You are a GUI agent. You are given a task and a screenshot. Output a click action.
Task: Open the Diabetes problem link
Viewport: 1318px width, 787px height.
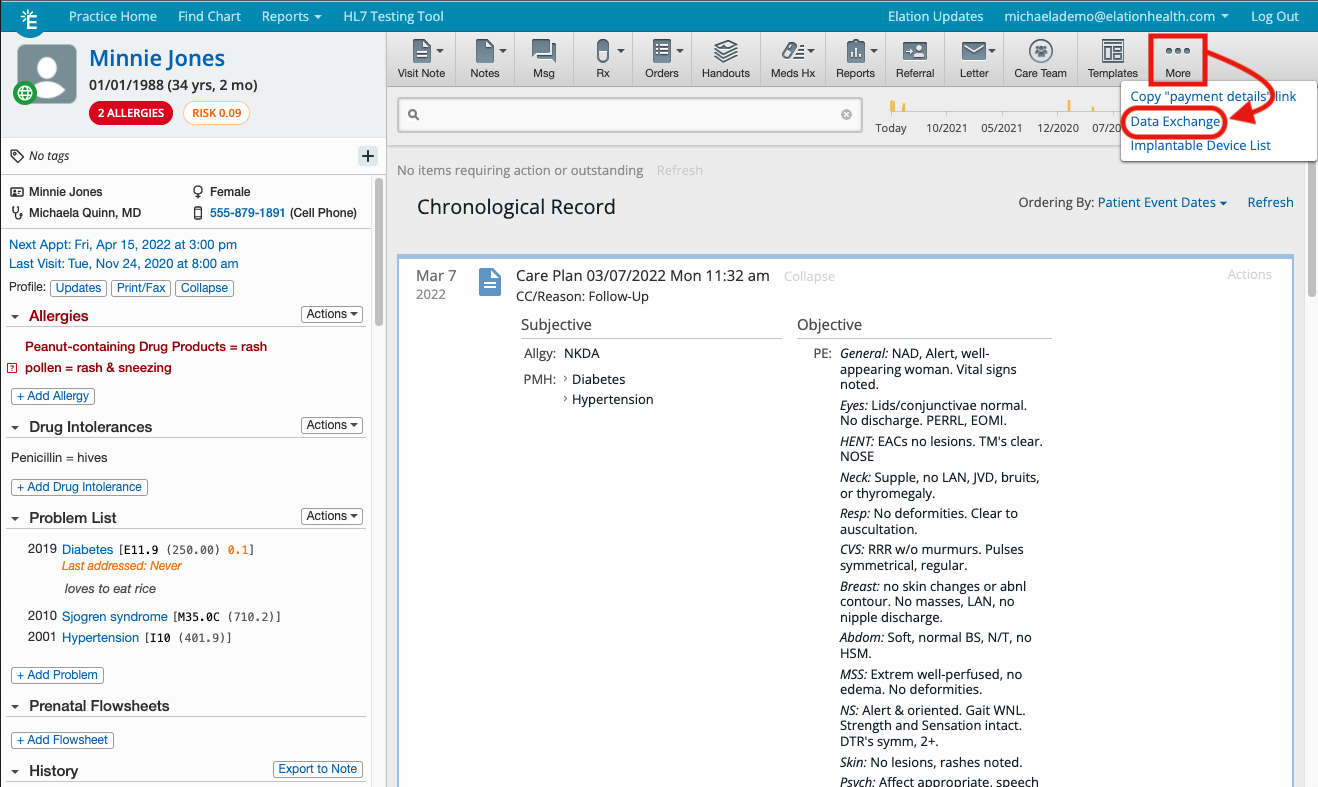point(87,548)
